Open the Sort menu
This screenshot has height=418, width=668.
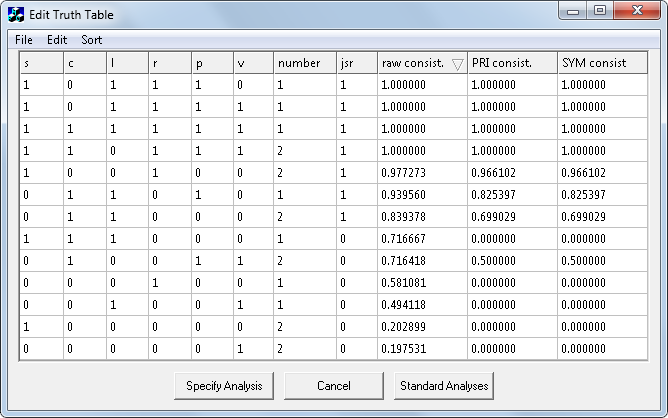point(92,40)
